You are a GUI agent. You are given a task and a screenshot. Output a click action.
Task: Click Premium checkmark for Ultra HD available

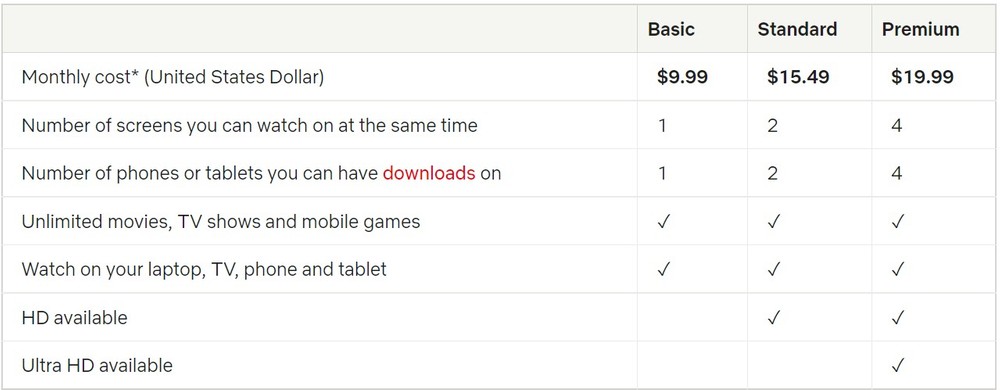[x=897, y=366]
